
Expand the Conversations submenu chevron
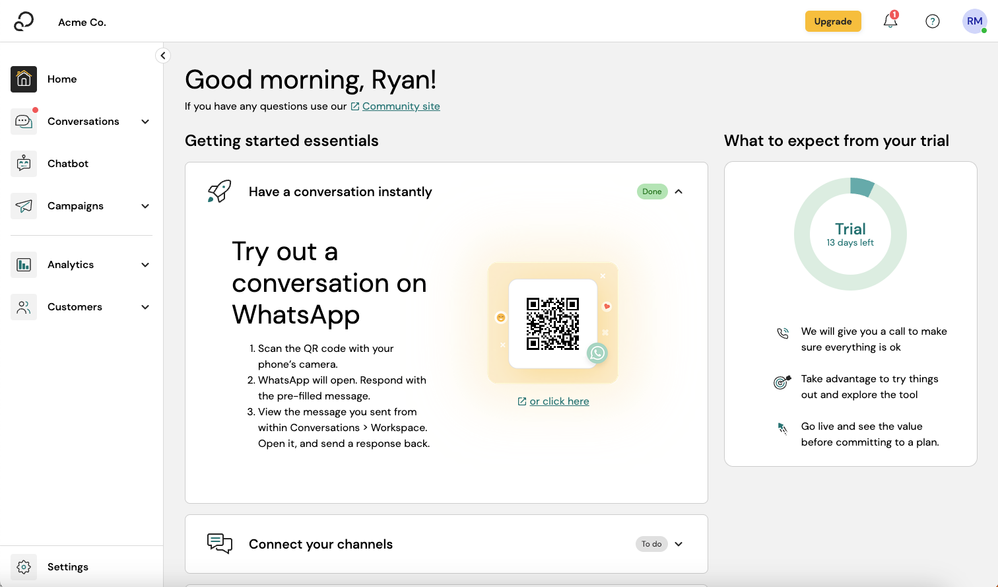145,122
